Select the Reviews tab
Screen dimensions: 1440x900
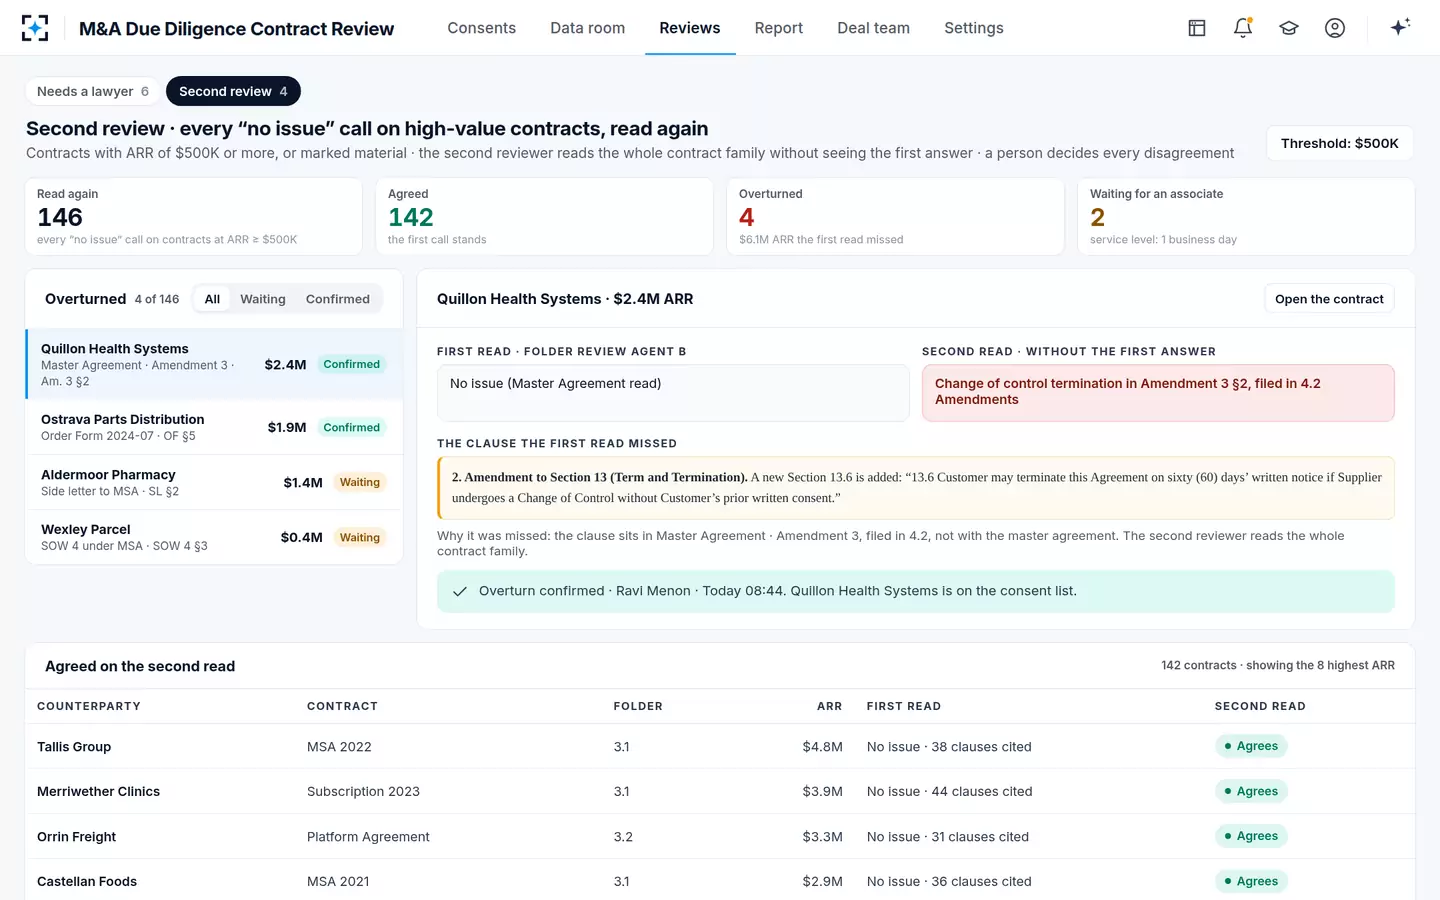(x=690, y=28)
